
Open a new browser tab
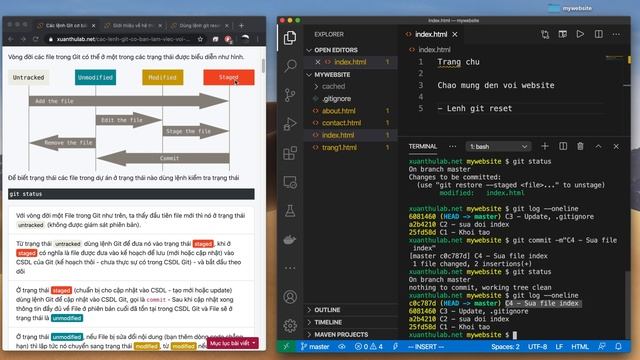(x=241, y=25)
